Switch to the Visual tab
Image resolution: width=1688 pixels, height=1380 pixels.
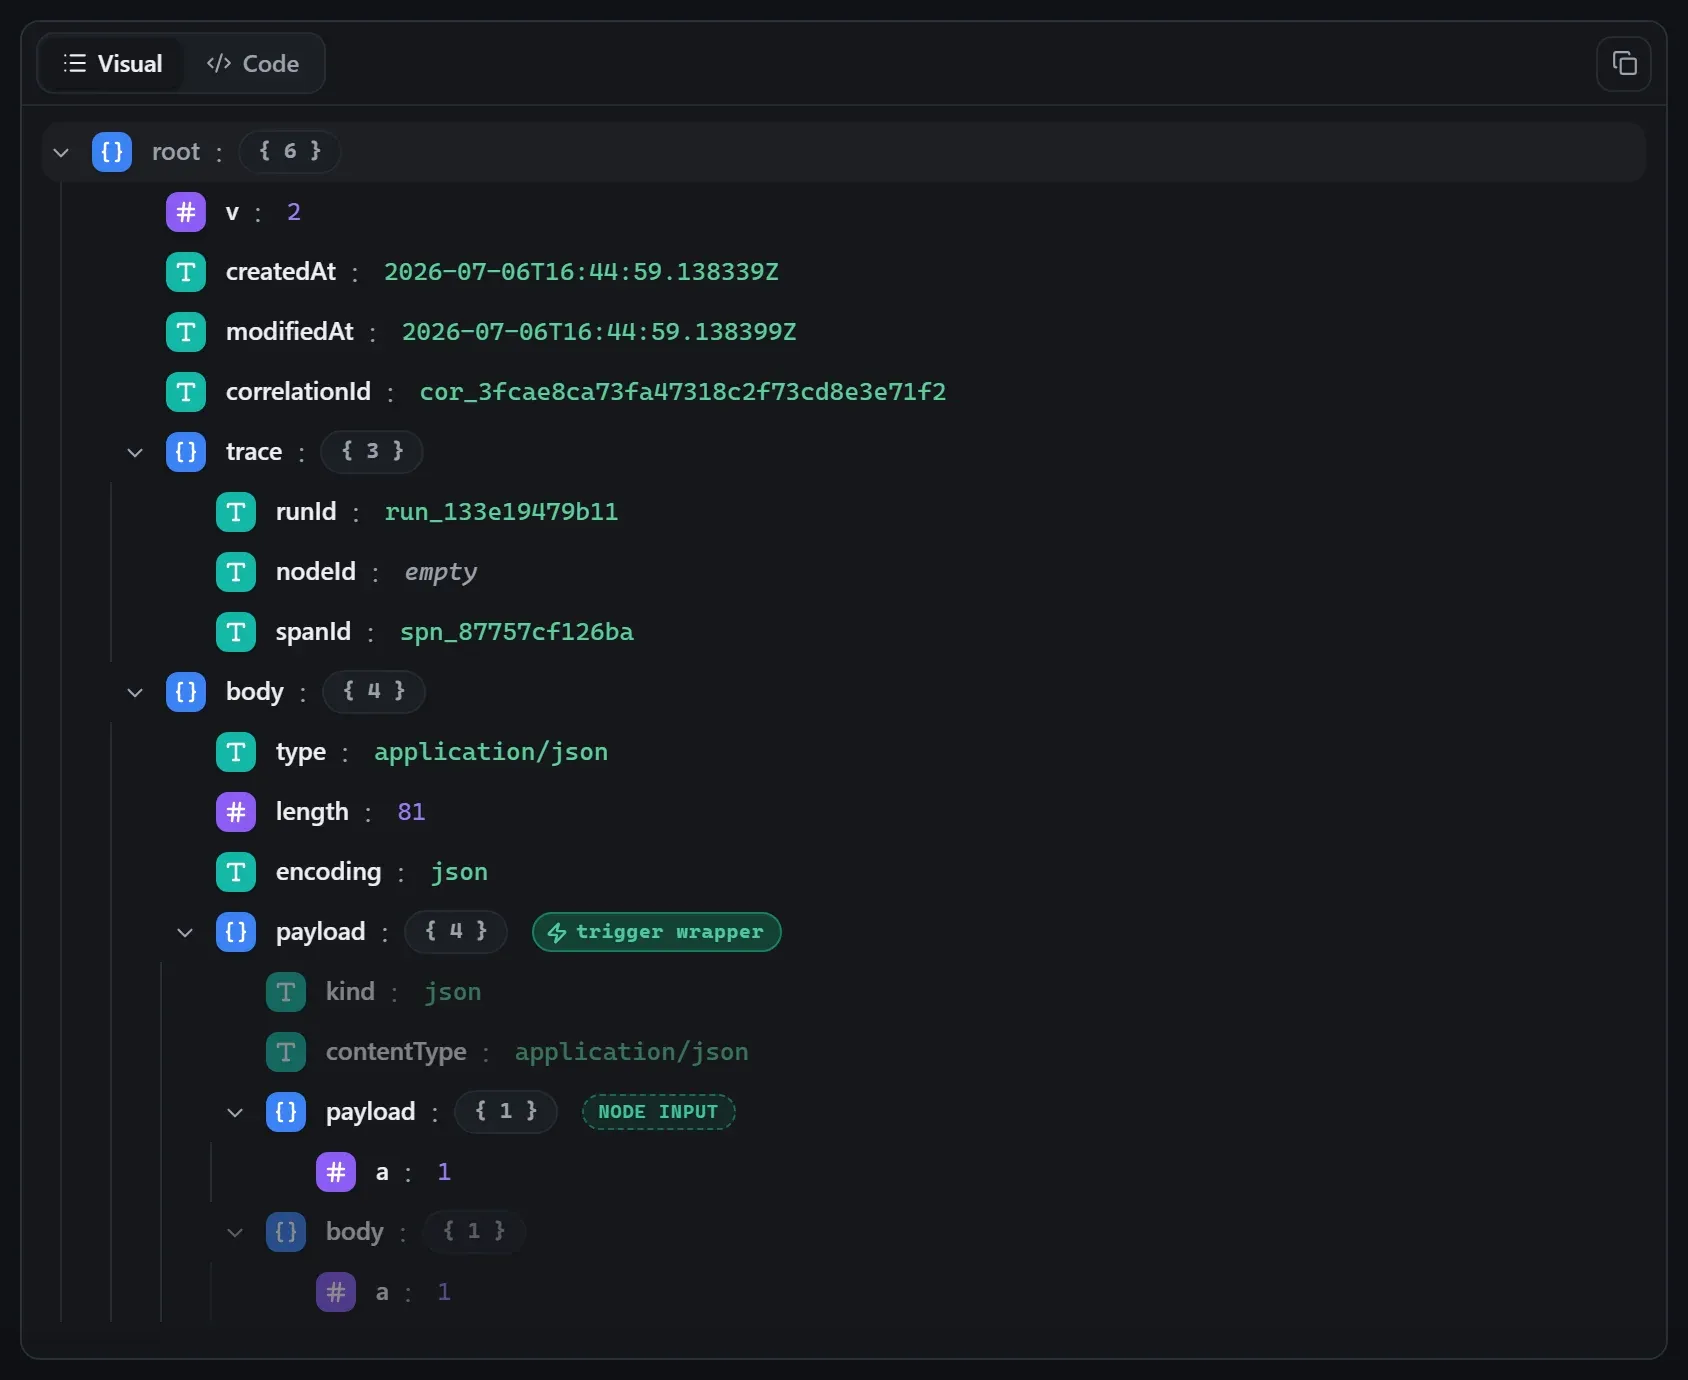tap(113, 64)
